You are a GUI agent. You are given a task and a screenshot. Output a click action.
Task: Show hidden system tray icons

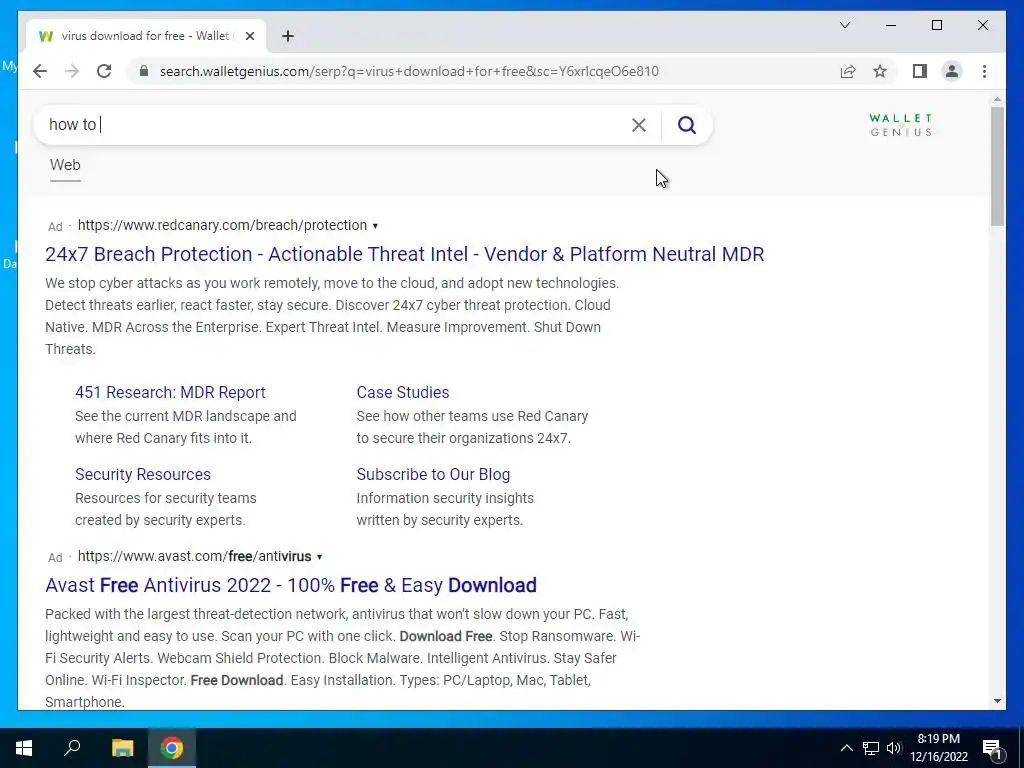(846, 748)
